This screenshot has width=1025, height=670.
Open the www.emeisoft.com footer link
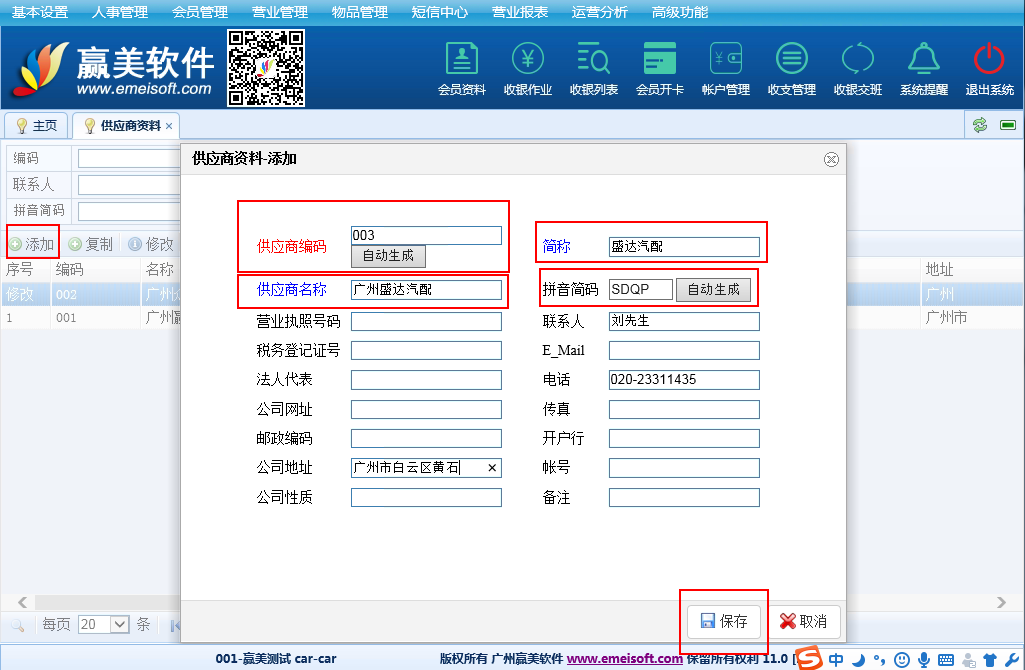coord(624,658)
